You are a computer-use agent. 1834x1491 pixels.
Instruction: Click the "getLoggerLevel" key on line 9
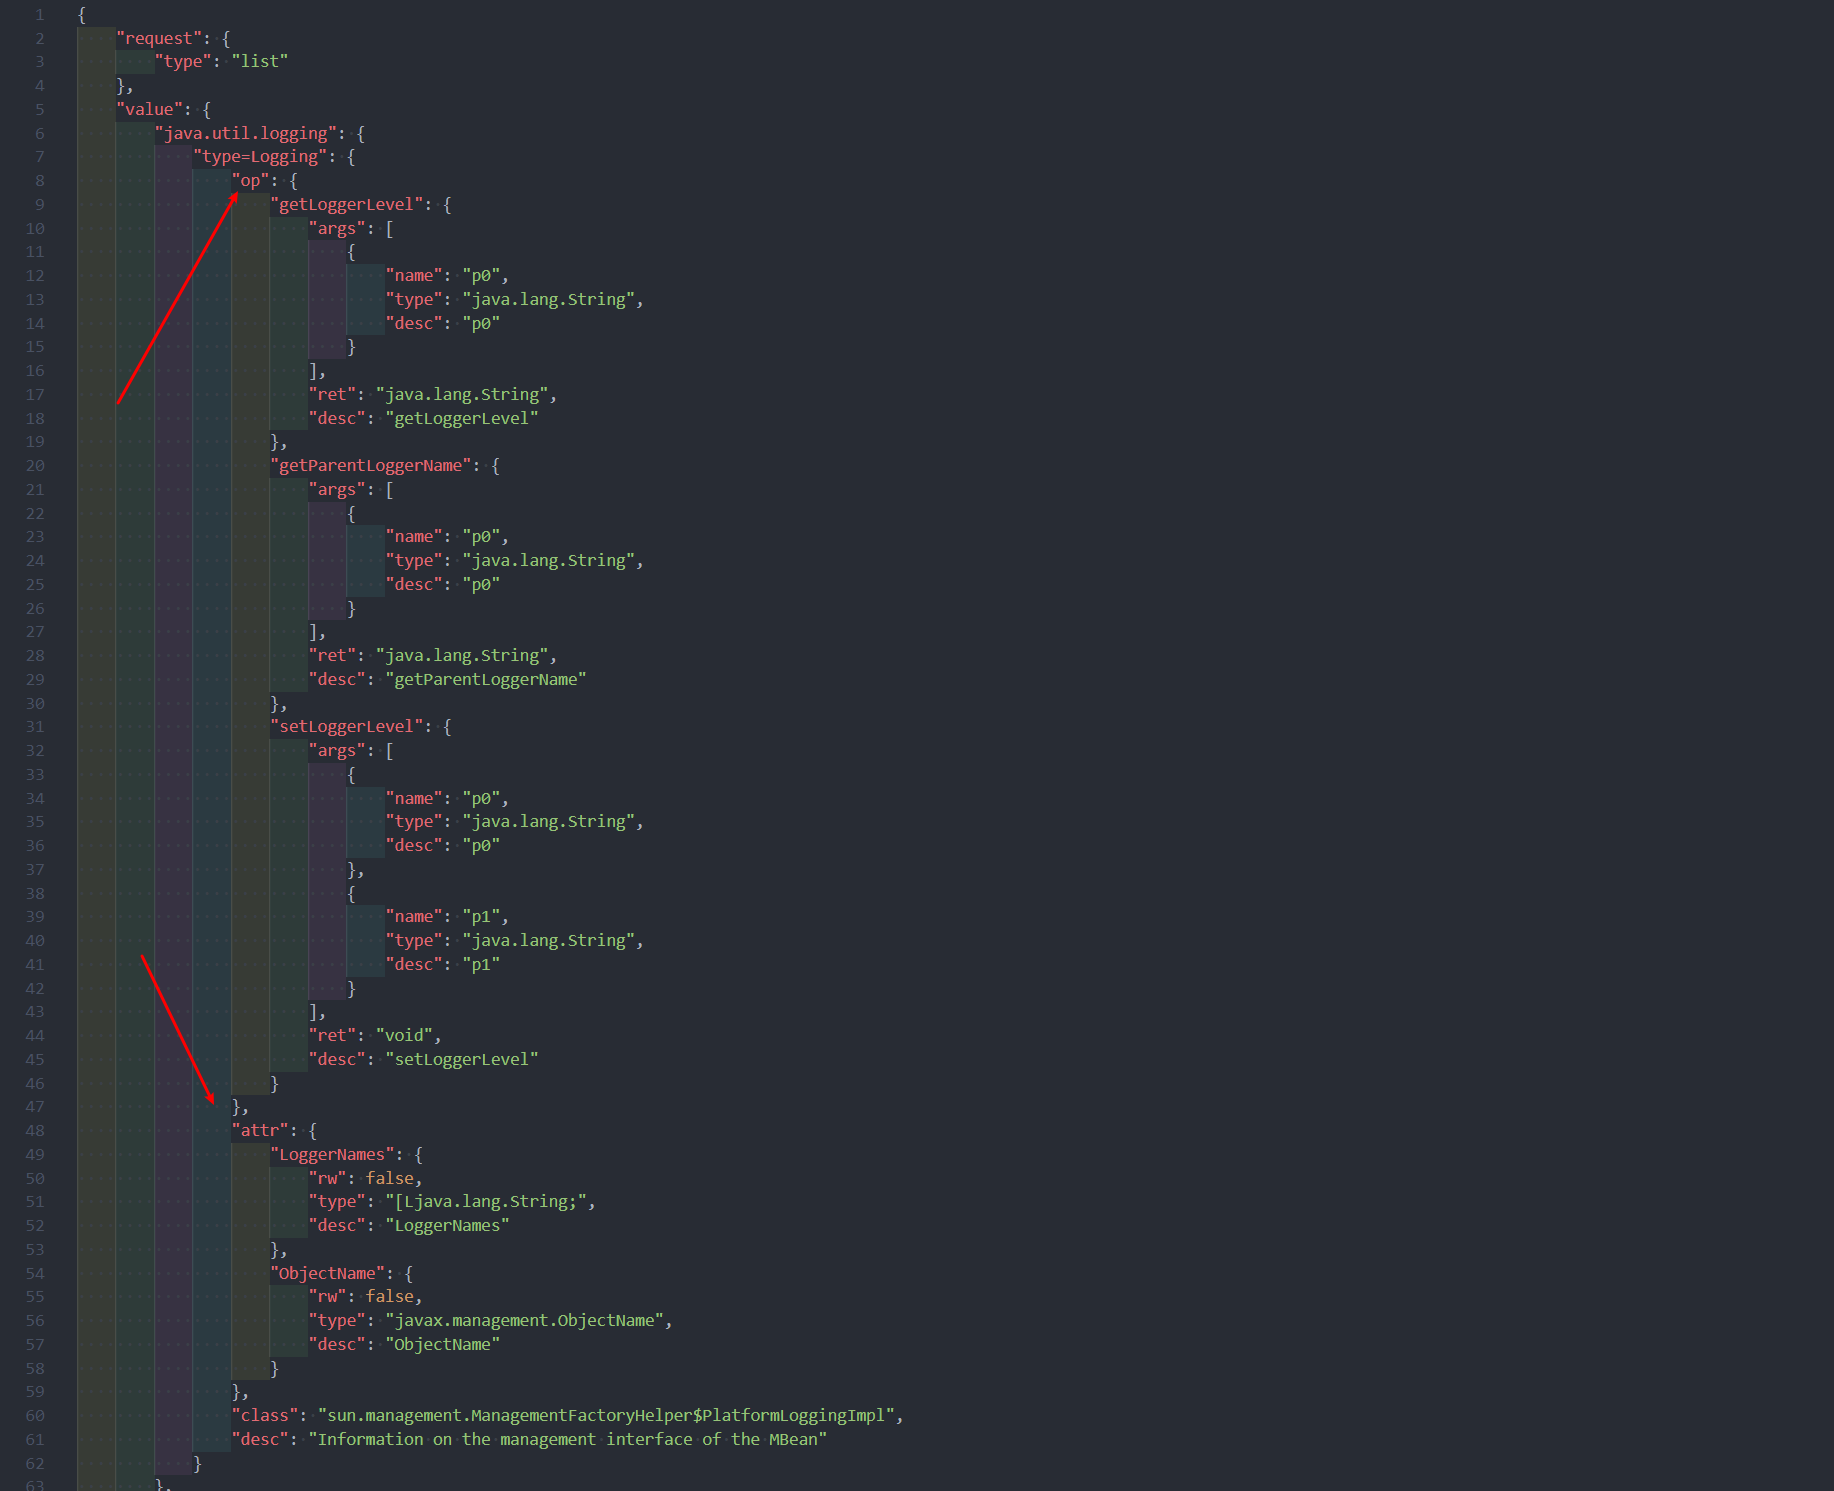[x=346, y=205]
